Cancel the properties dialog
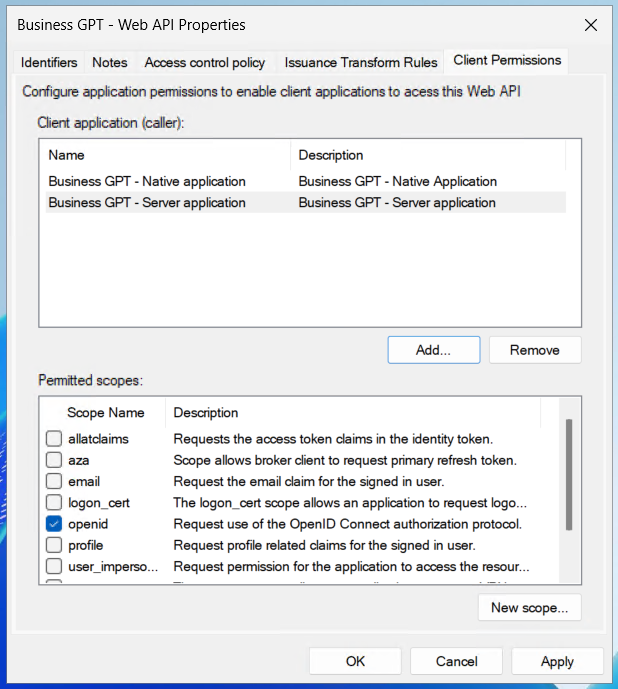 456,661
